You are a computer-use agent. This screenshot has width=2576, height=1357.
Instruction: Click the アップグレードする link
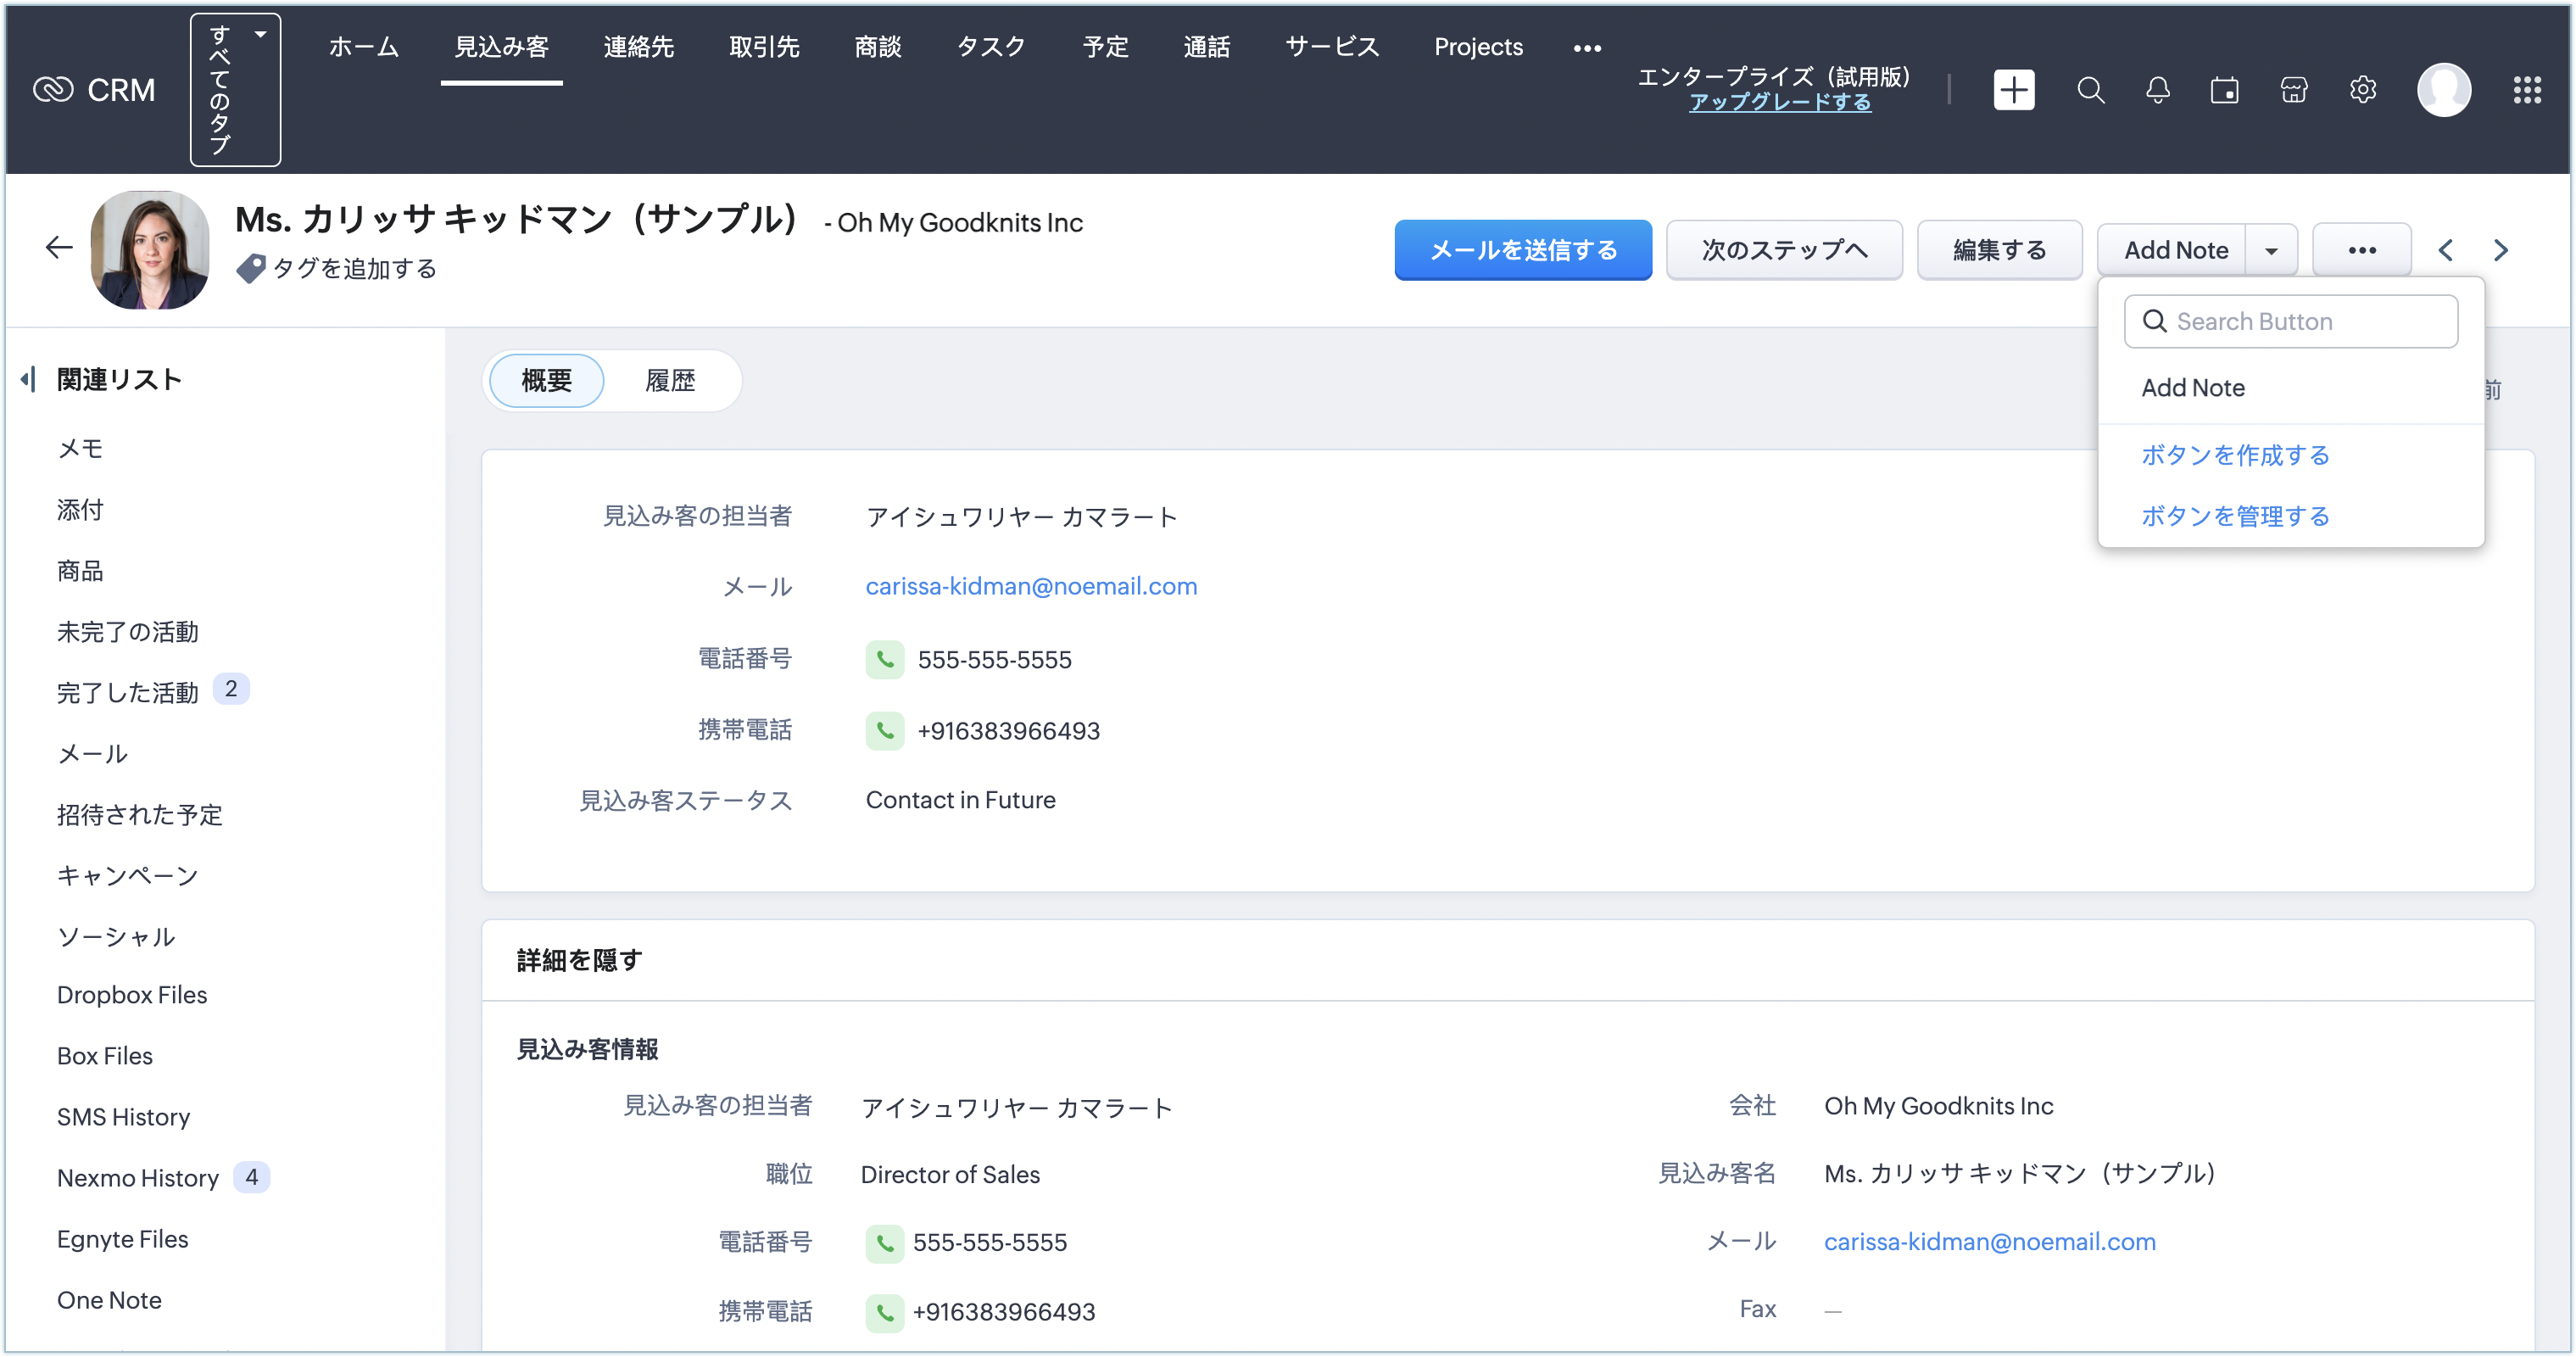click(1780, 102)
